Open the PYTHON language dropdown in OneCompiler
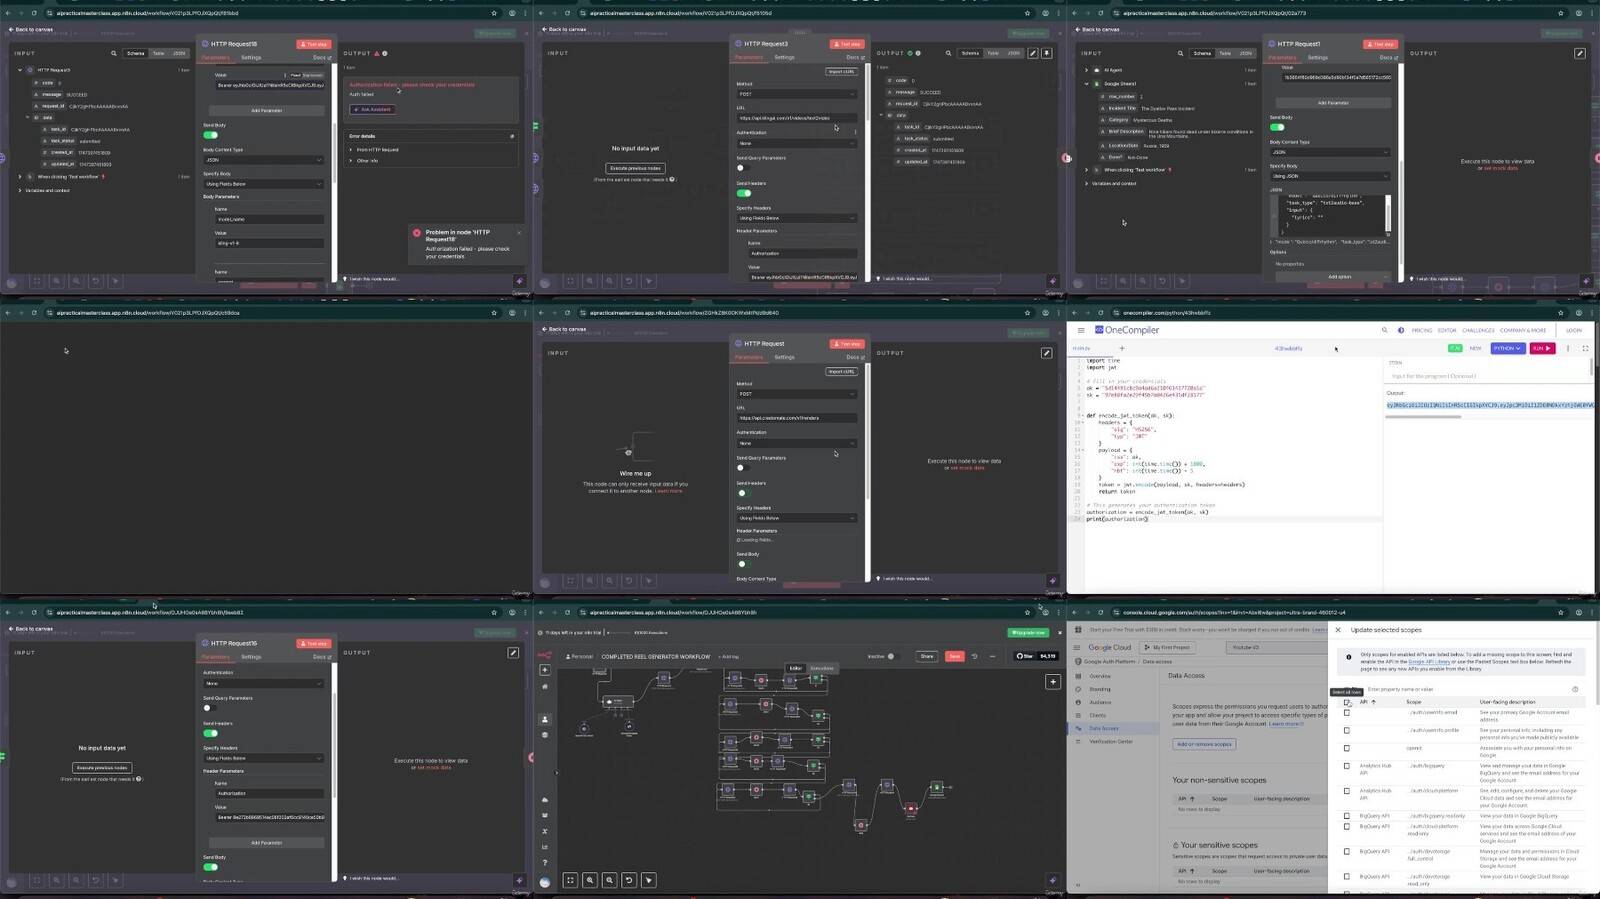 (1506, 348)
